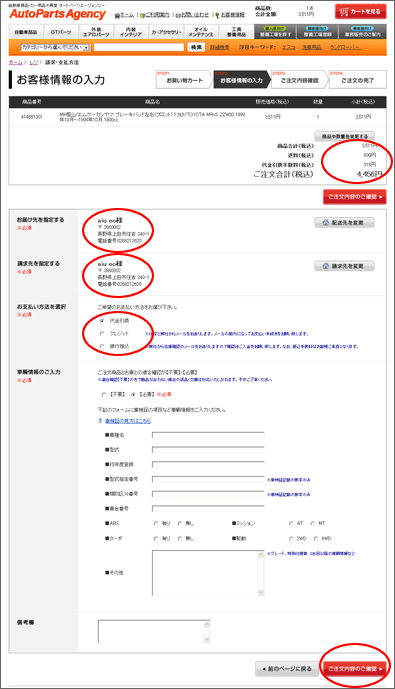395x689 pixels.
Task: Click the エスコ keyword link
Action: point(289,47)
